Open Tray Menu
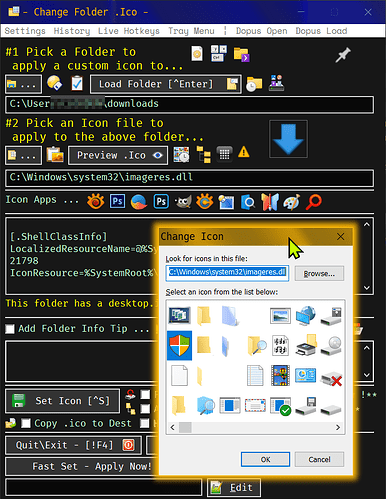The height and width of the screenshot is (499, 386). pyautogui.click(x=191, y=31)
